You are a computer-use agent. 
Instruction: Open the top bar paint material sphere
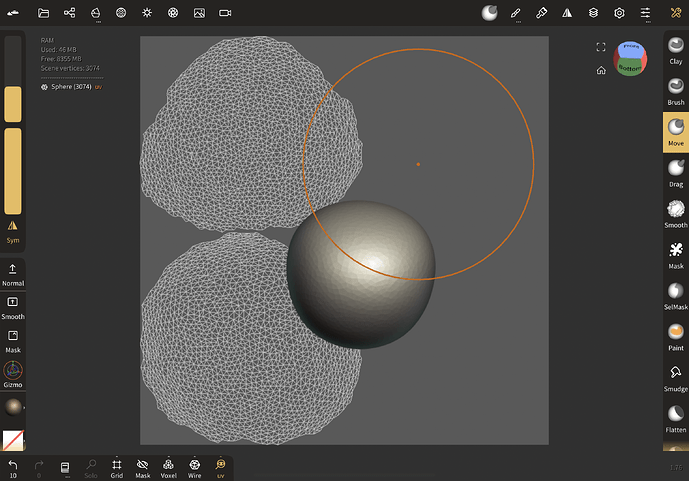click(490, 13)
